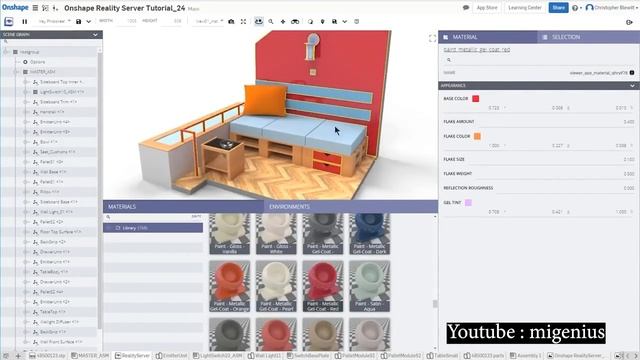Open the hamburger main menu
Screen dimensions: 640x360
pos(36,8)
